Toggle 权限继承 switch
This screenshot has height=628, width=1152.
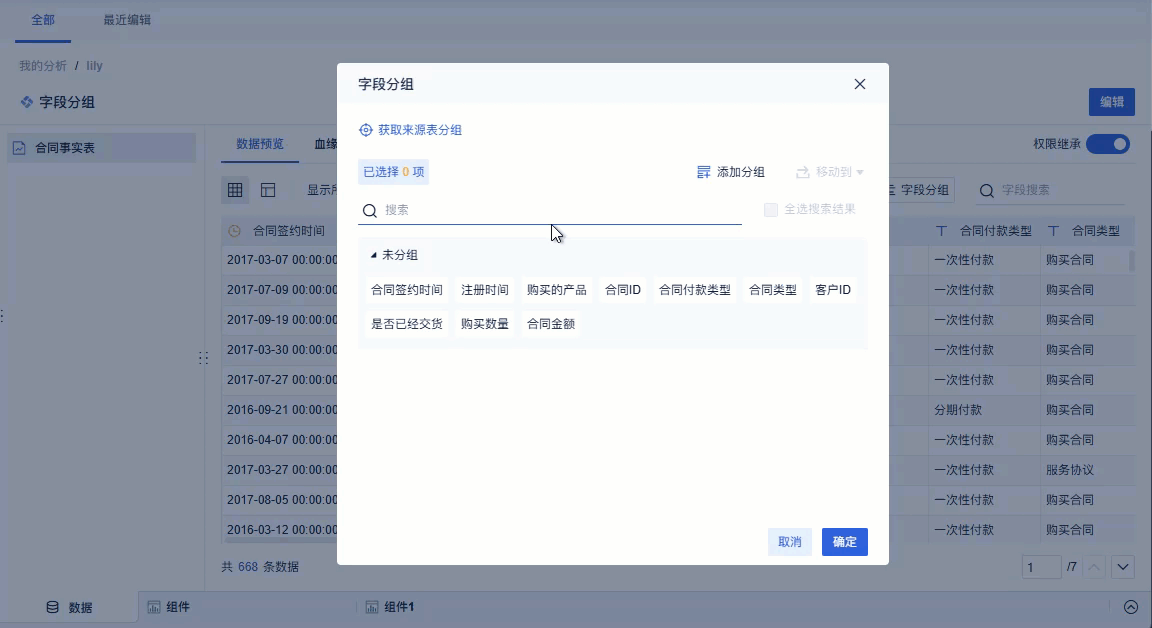(1108, 144)
